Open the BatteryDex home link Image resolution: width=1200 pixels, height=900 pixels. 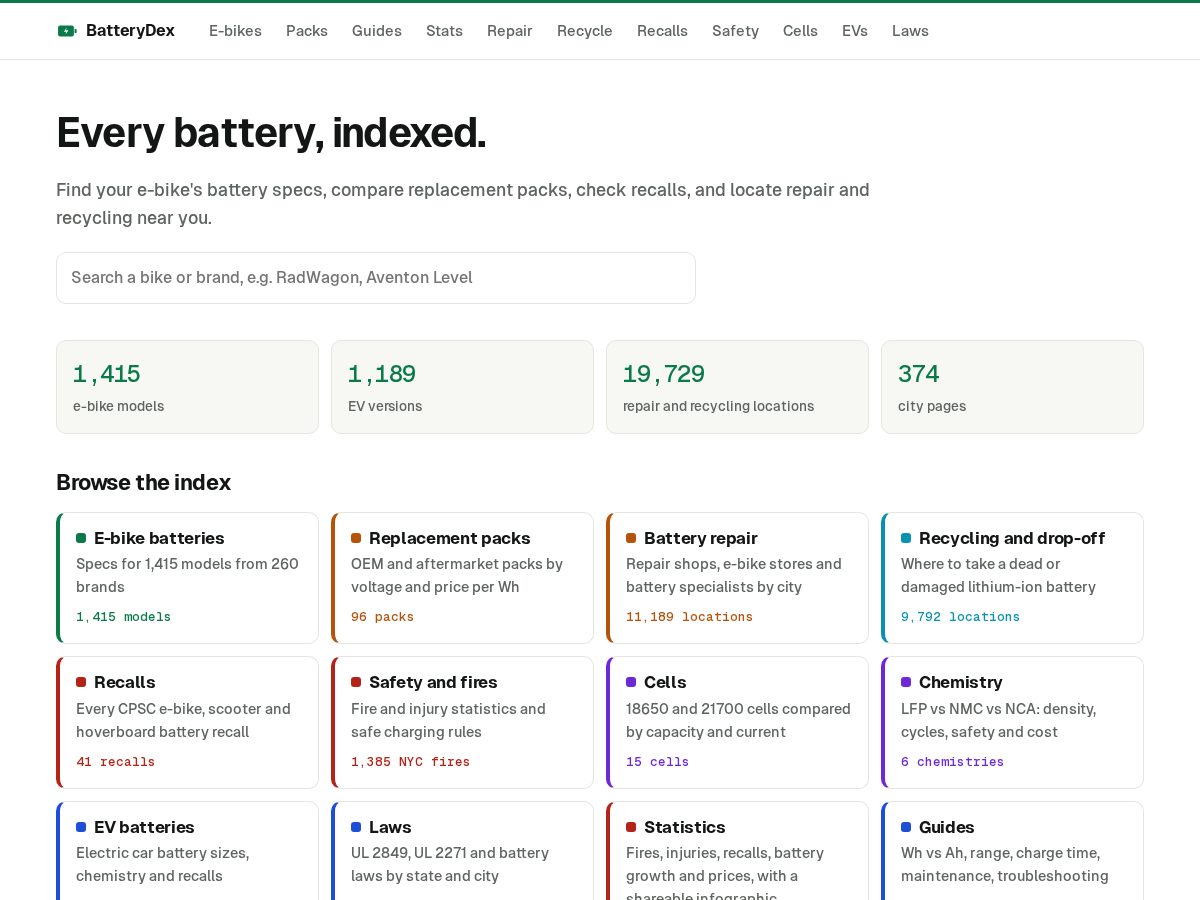(116, 31)
